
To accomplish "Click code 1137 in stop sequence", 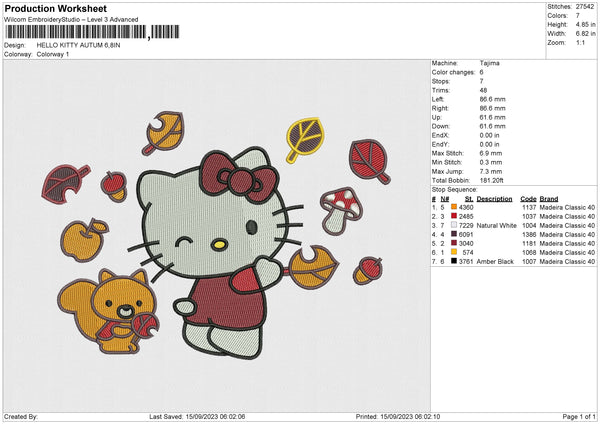I will [x=529, y=207].
